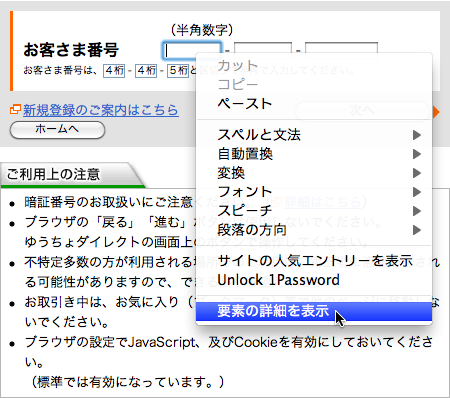Click the 5桁 box in the hint

point(178,71)
